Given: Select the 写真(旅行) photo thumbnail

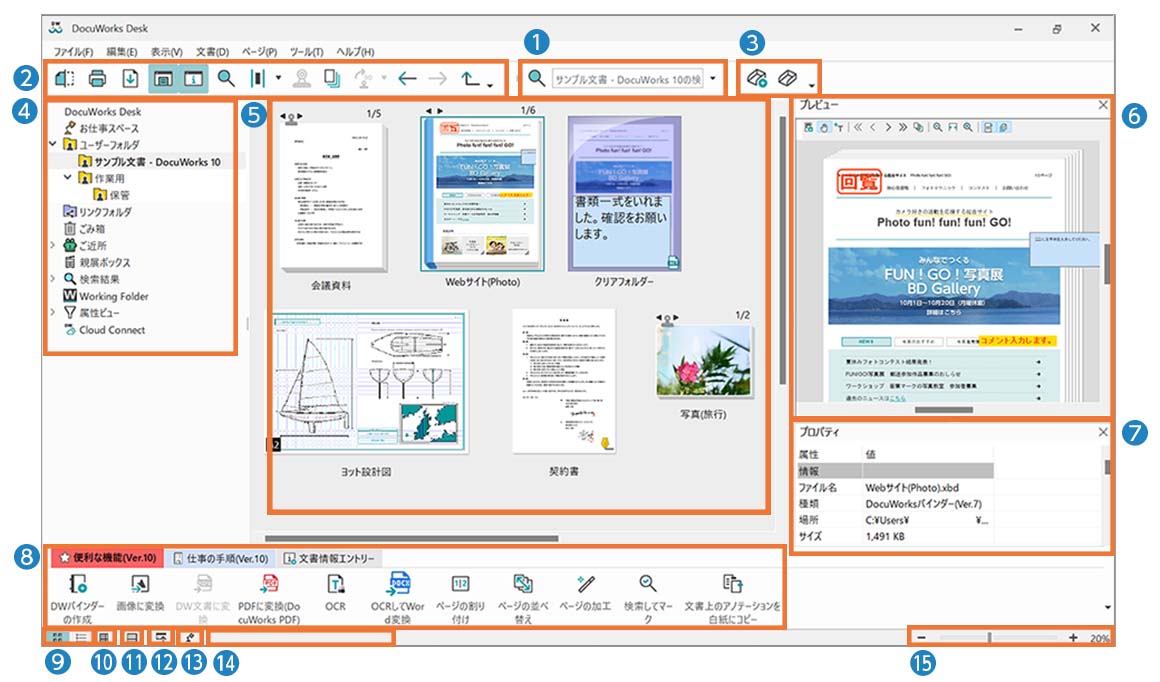Looking at the screenshot, I should click(704, 362).
